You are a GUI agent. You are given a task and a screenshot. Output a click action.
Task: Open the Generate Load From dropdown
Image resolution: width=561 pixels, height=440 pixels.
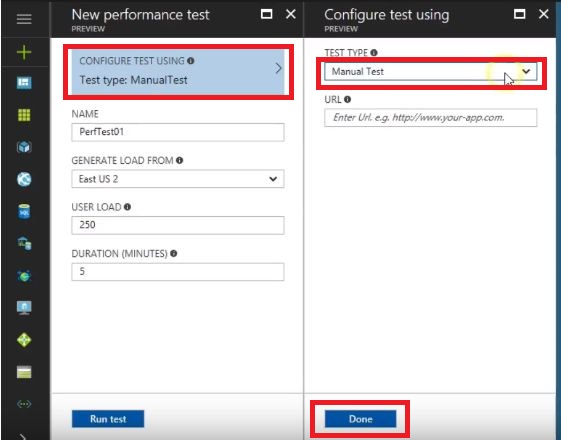pyautogui.click(x=178, y=179)
